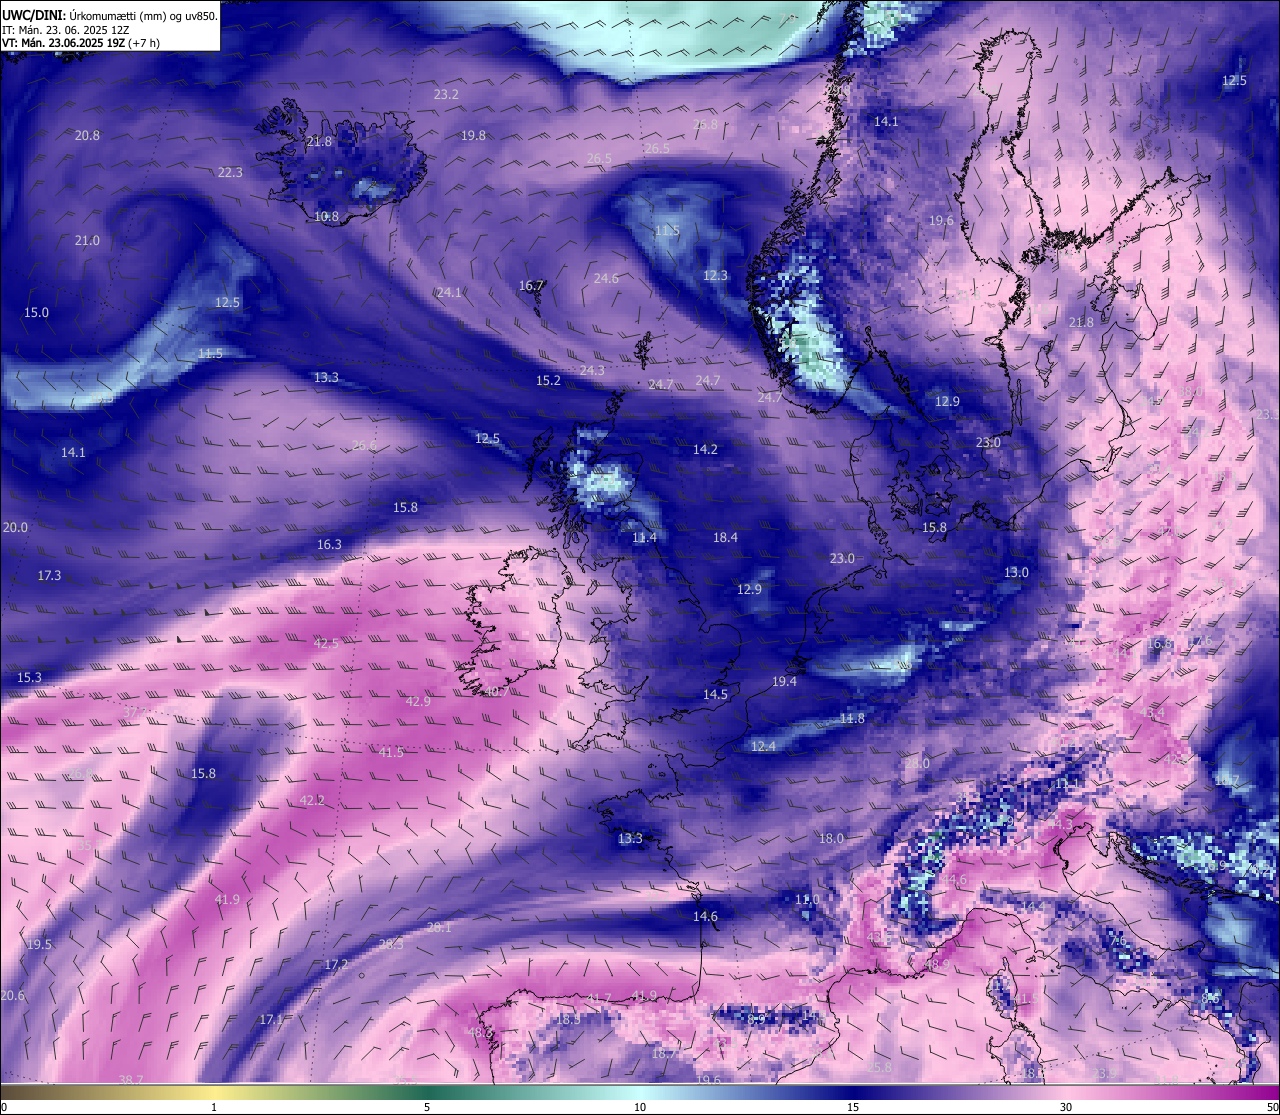
Task: Click the 23.2 value label
Action: [446, 95]
